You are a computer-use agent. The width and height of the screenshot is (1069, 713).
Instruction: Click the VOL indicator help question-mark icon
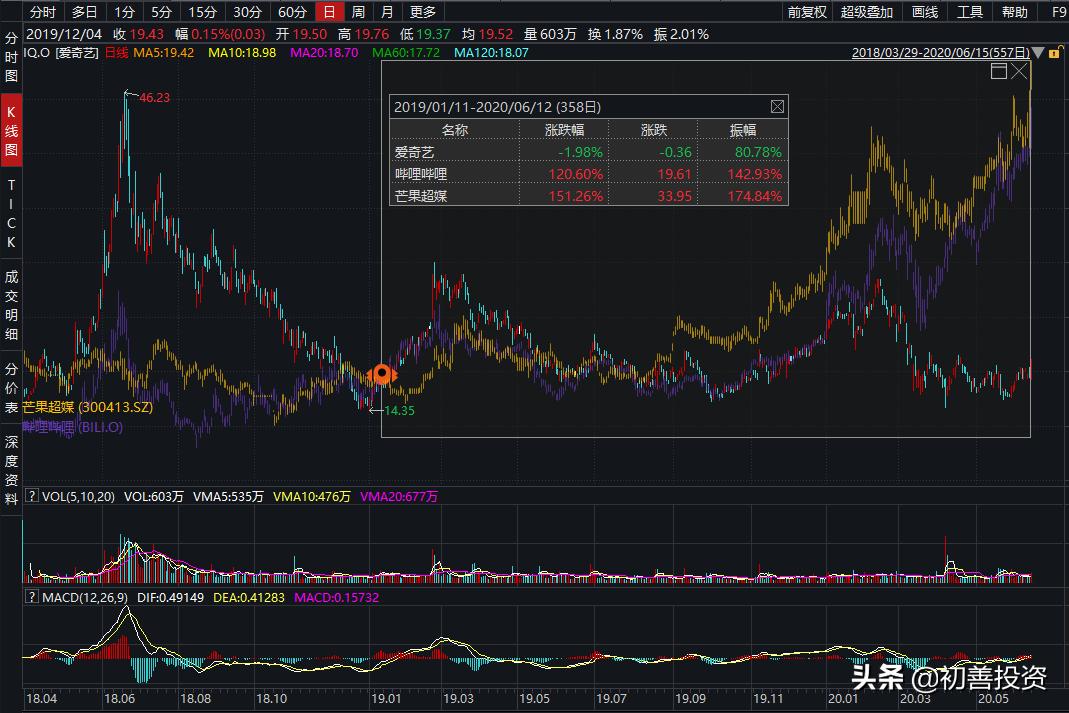coord(31,496)
